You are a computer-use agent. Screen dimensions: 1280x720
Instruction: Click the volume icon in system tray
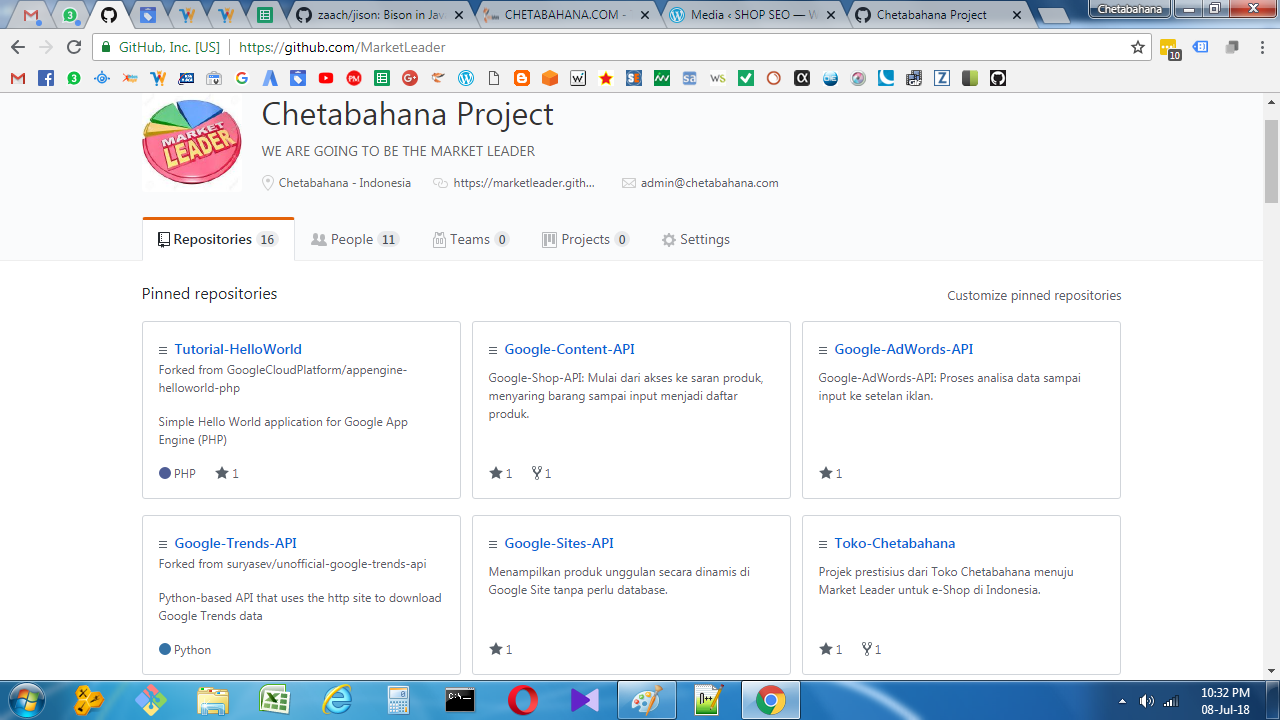tap(1147, 701)
